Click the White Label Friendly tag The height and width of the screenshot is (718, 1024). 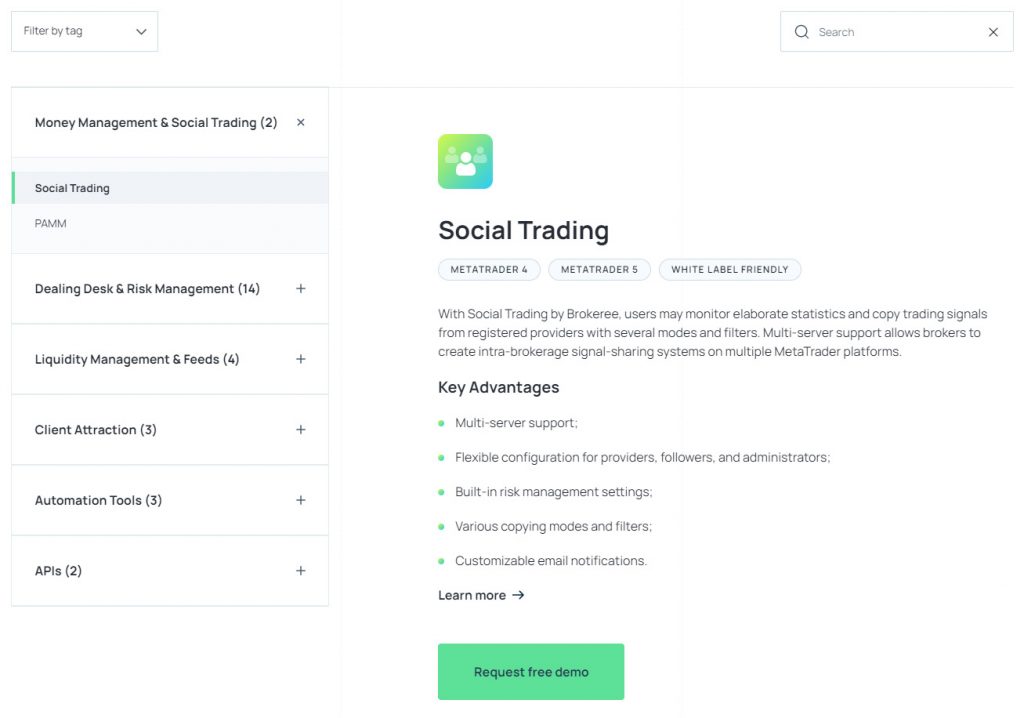tap(729, 270)
